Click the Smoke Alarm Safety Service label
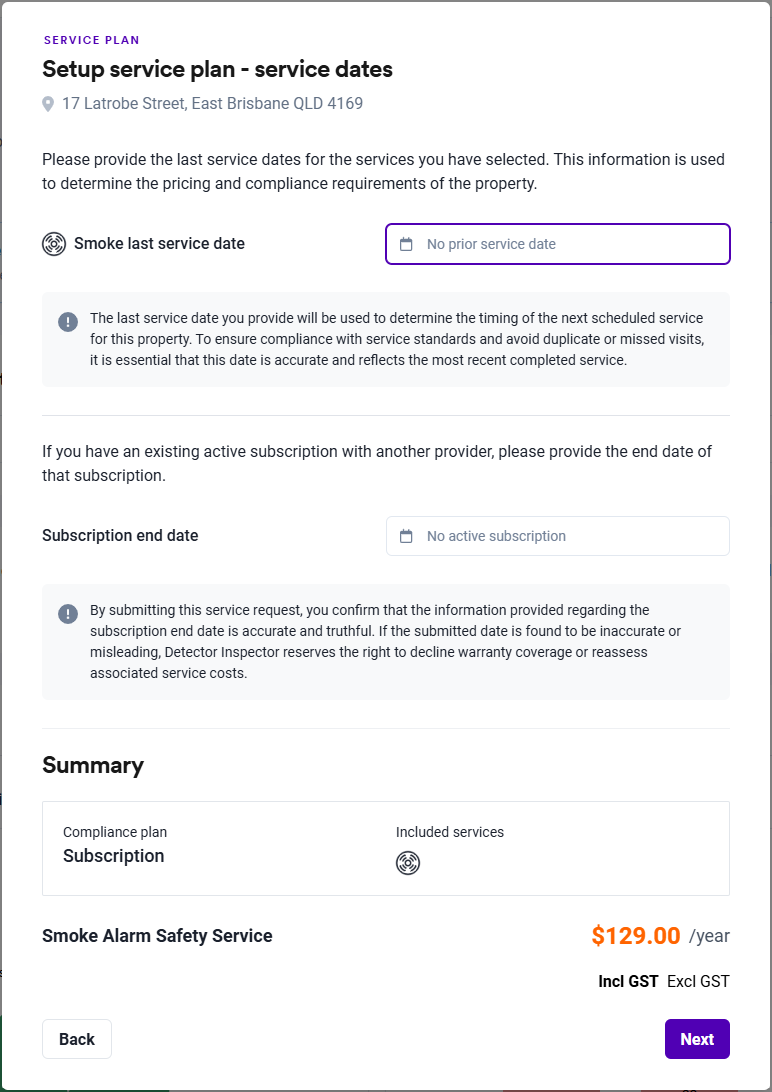The width and height of the screenshot is (772, 1092). tap(157, 936)
